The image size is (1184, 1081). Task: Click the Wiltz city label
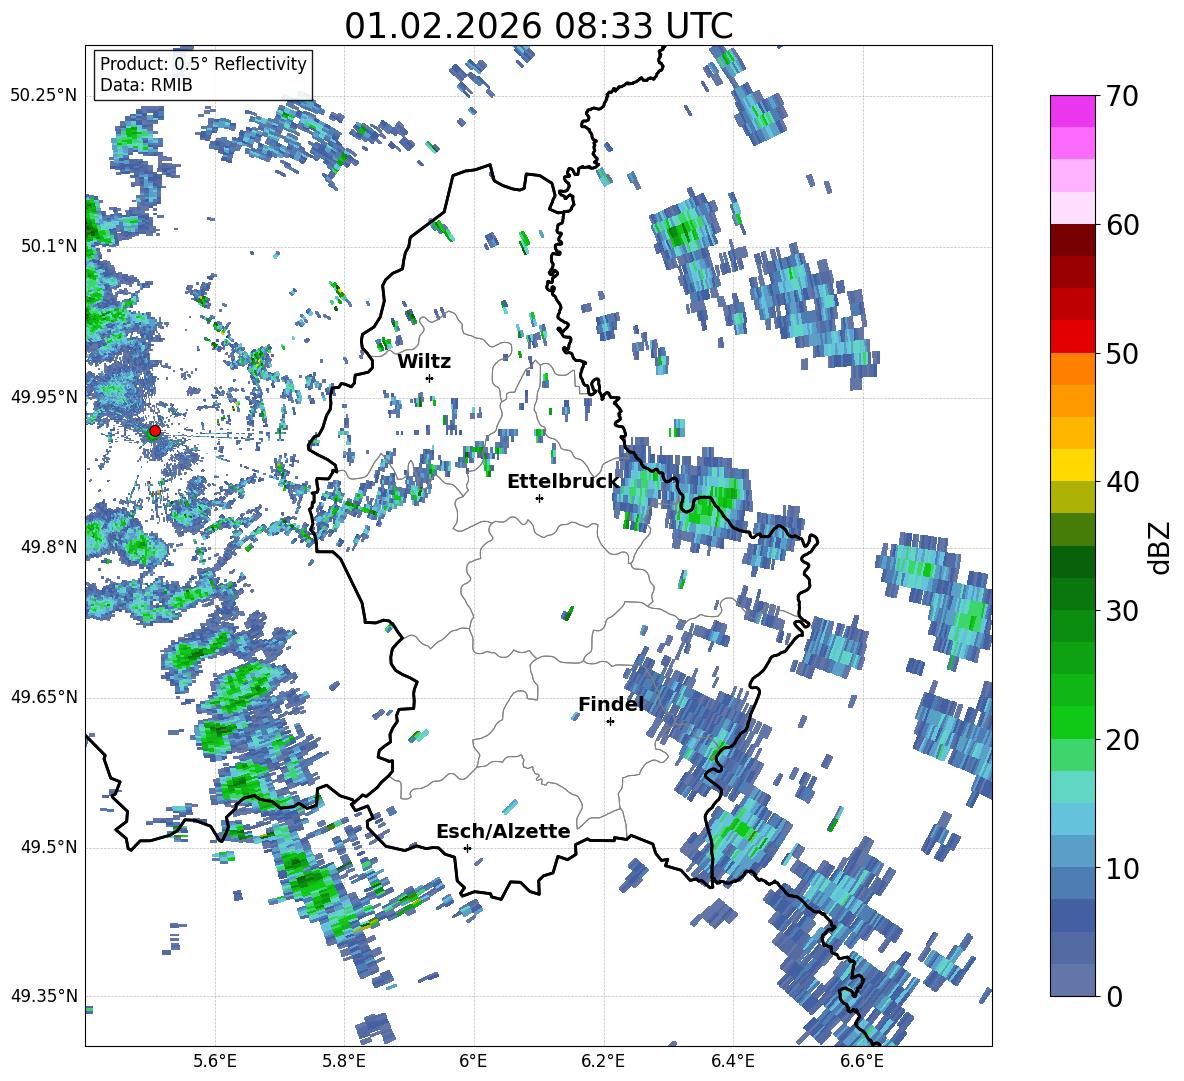coord(424,362)
